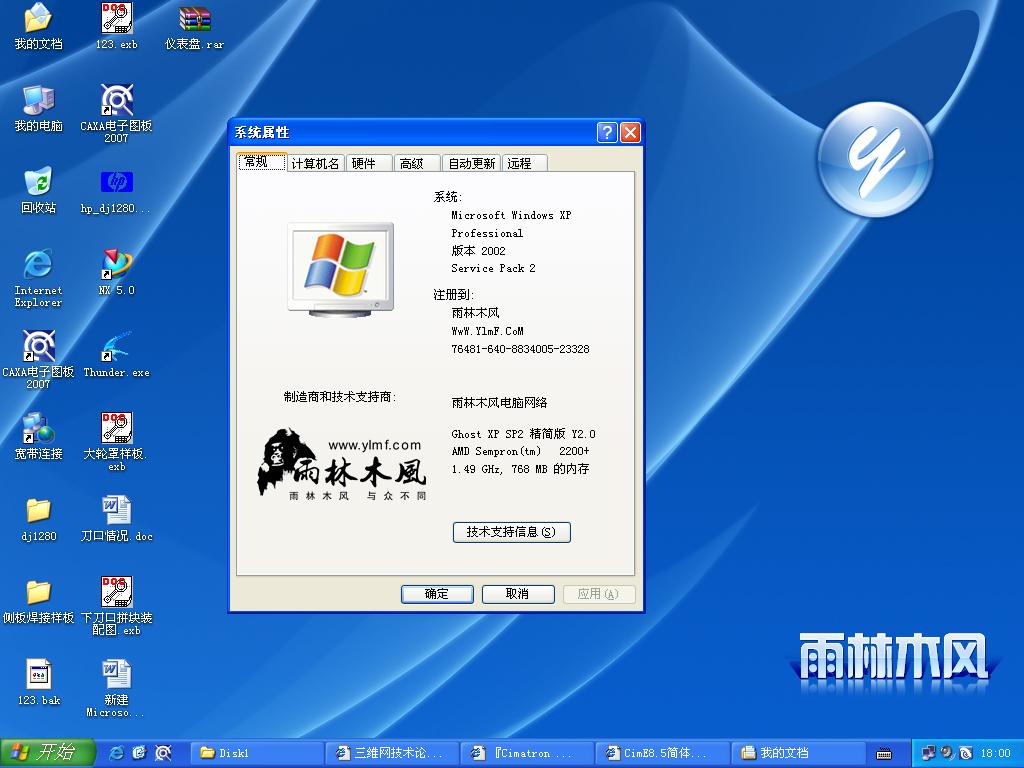Switch to the 远程 tab
The height and width of the screenshot is (768, 1024).
point(524,163)
